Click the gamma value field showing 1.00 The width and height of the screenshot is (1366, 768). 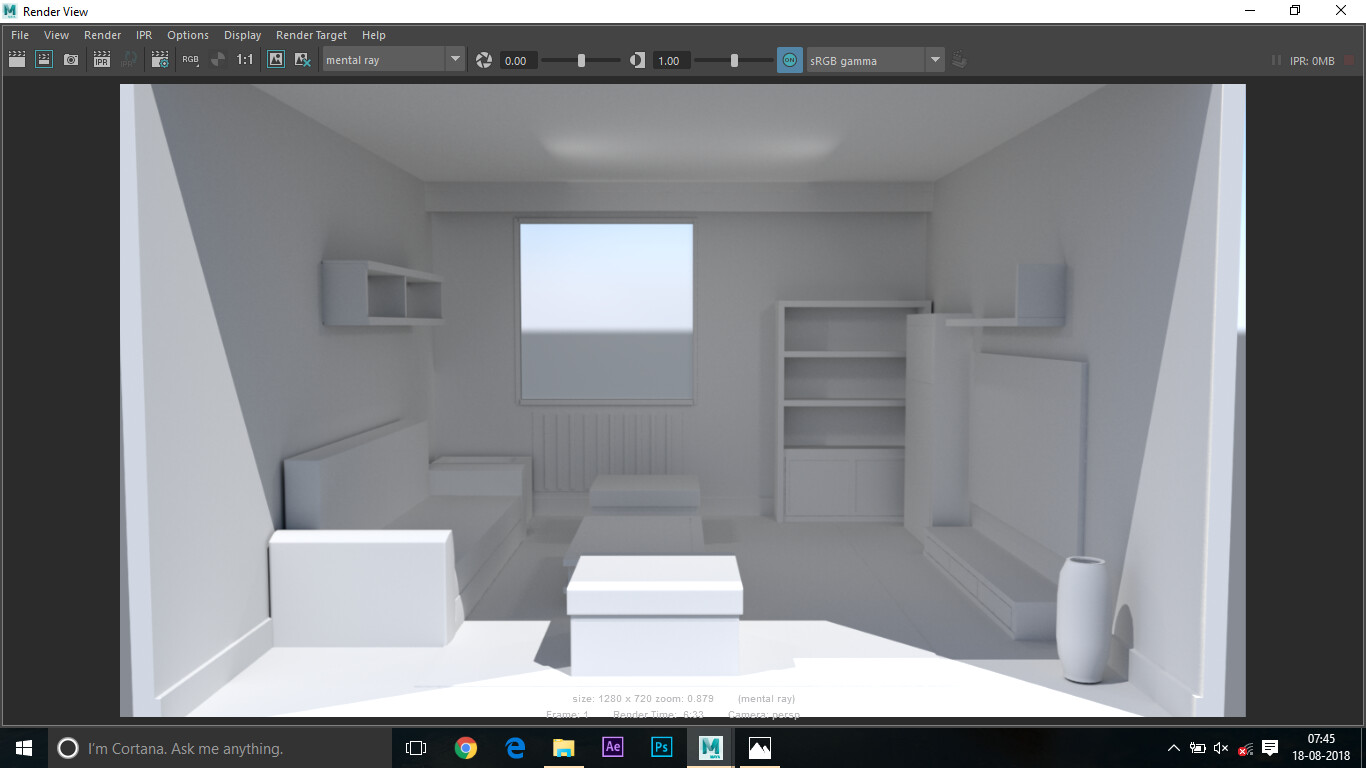click(671, 60)
